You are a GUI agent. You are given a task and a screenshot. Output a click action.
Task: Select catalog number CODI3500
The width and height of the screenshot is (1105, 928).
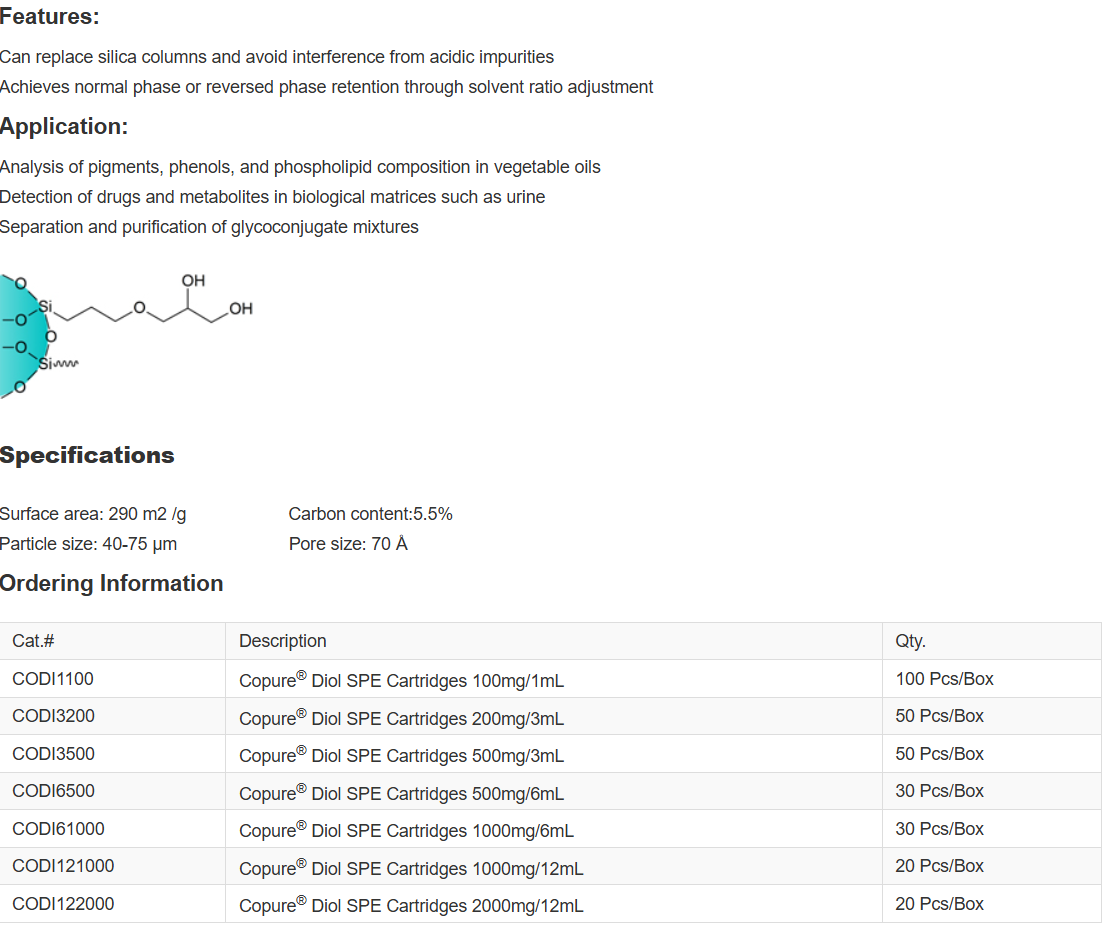[54, 754]
